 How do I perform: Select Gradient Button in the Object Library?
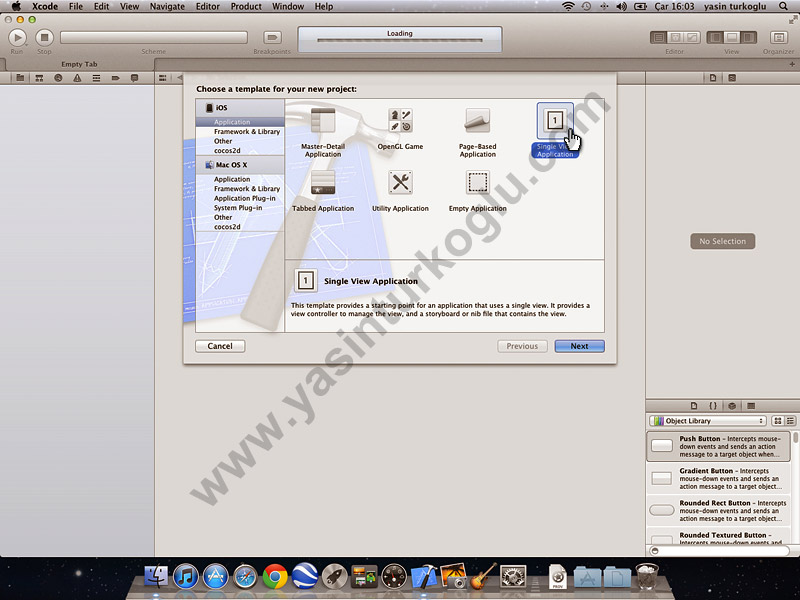pos(719,479)
